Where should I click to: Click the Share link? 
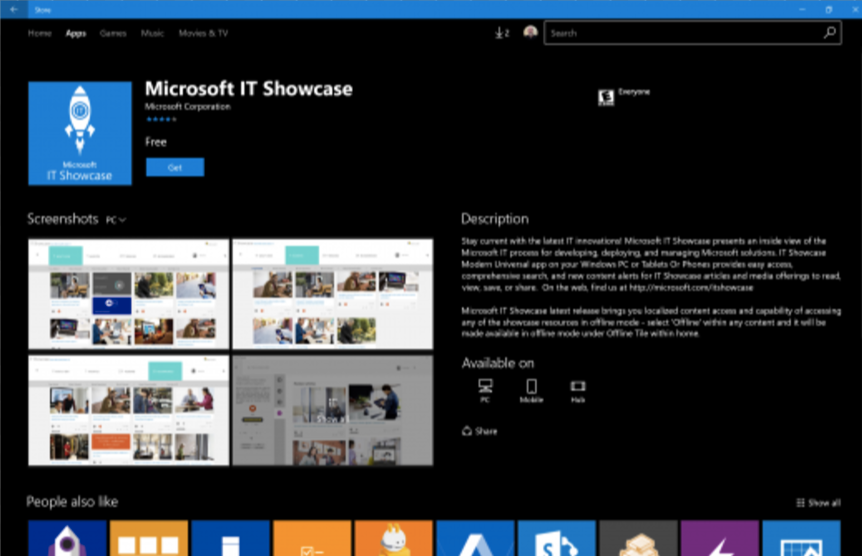(480, 431)
